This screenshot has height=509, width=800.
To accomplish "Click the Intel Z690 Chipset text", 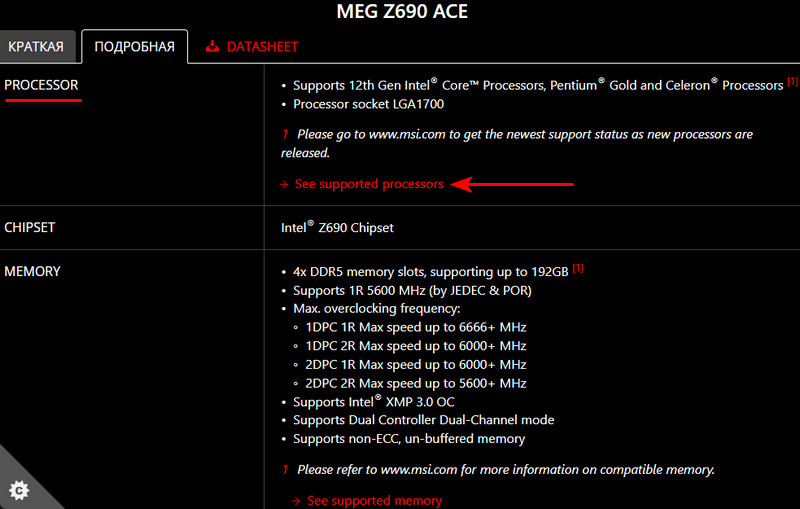I will [337, 227].
